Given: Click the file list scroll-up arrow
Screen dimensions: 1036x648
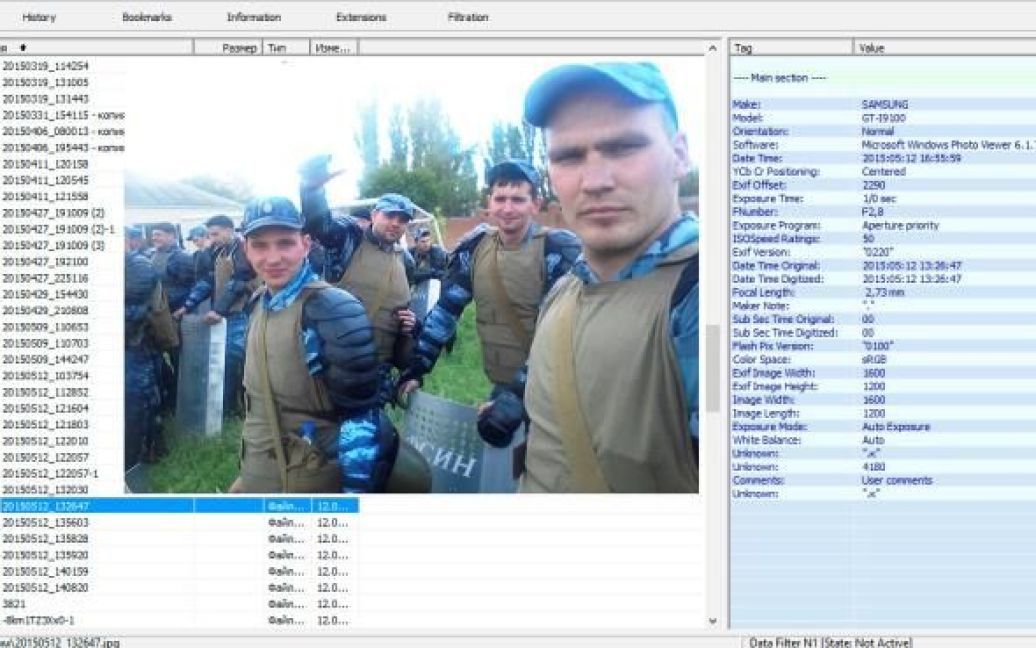Looking at the screenshot, I should click(712, 48).
